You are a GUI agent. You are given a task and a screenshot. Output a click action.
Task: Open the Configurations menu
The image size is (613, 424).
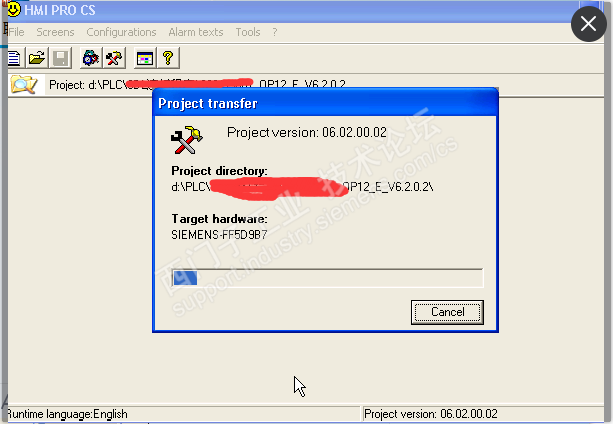pos(121,32)
